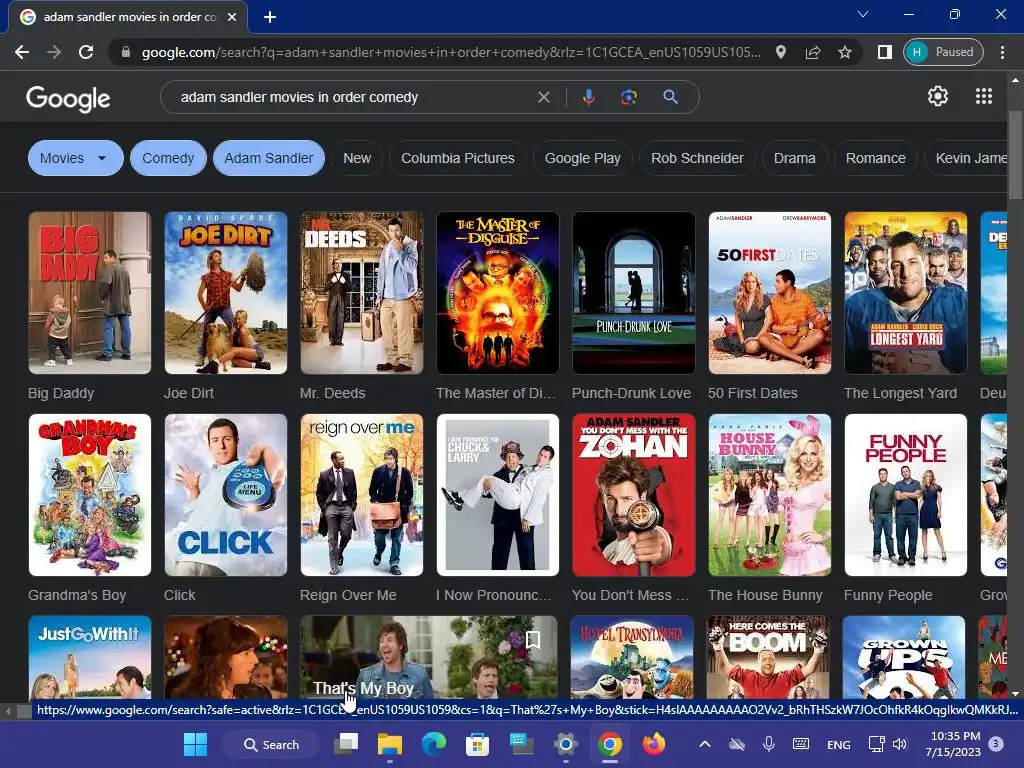1024x768 pixels.
Task: Open the Windows taskbar Search box
Action: [271, 744]
